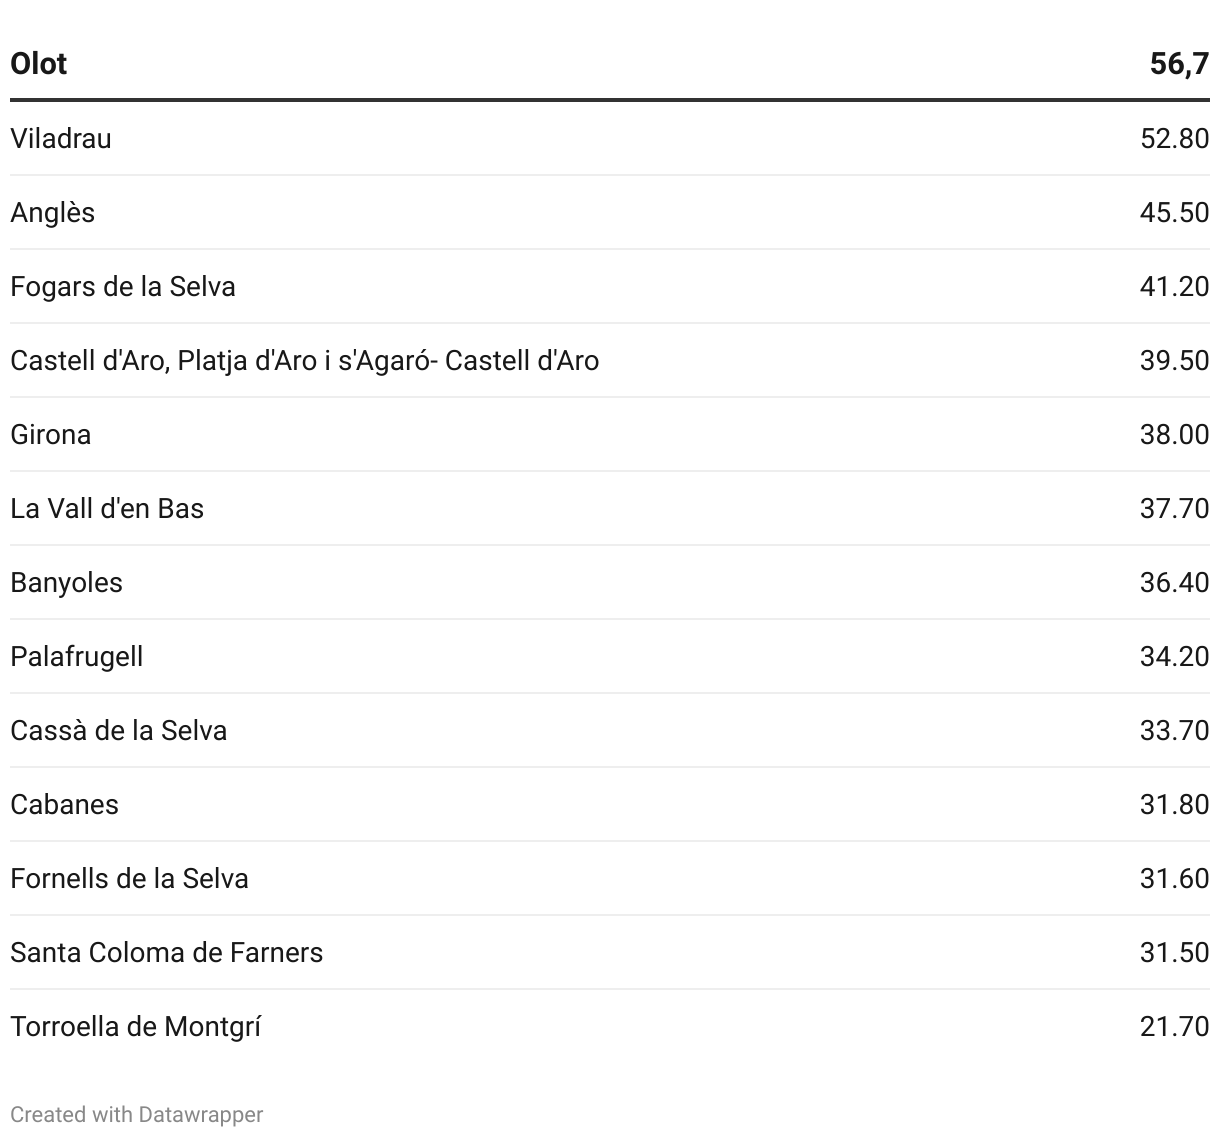This screenshot has width=1220, height=1138.
Task: Select Santa Coloma de Farners row
Action: click(x=166, y=952)
